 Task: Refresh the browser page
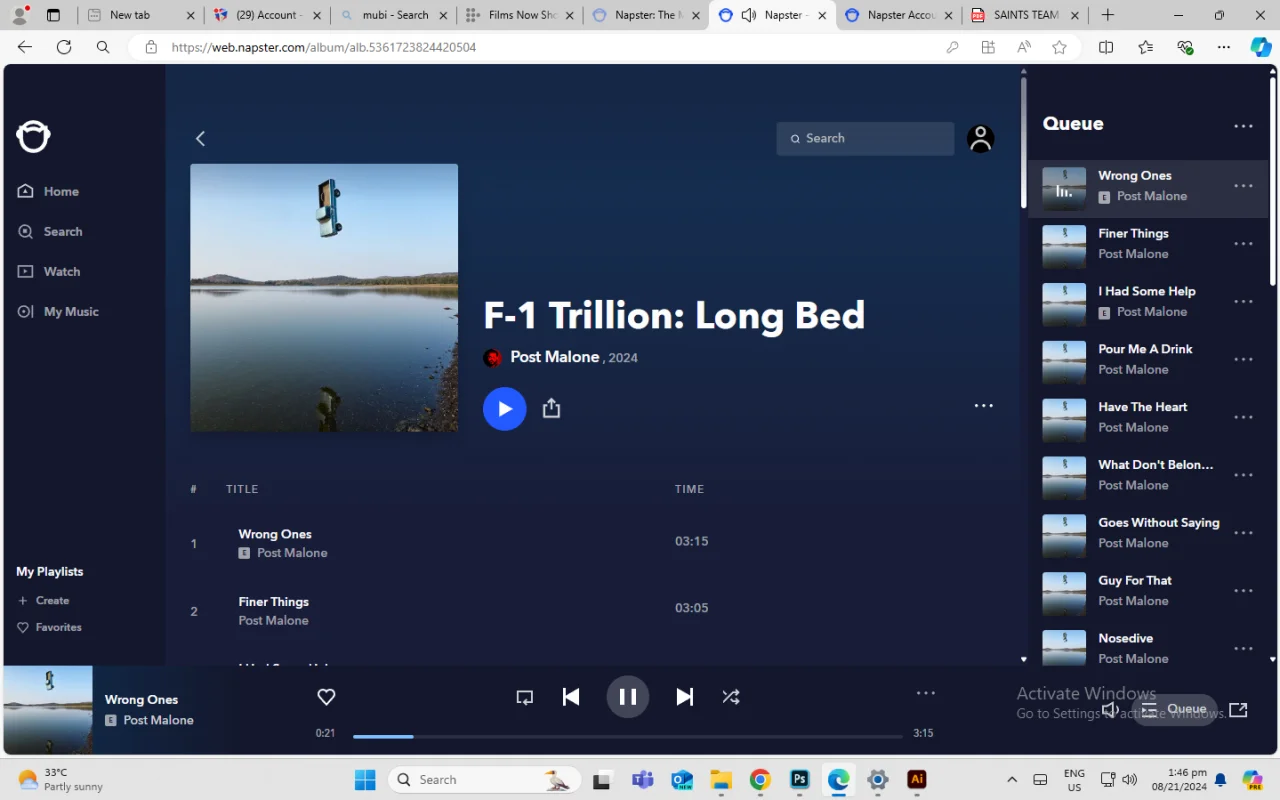(x=64, y=47)
